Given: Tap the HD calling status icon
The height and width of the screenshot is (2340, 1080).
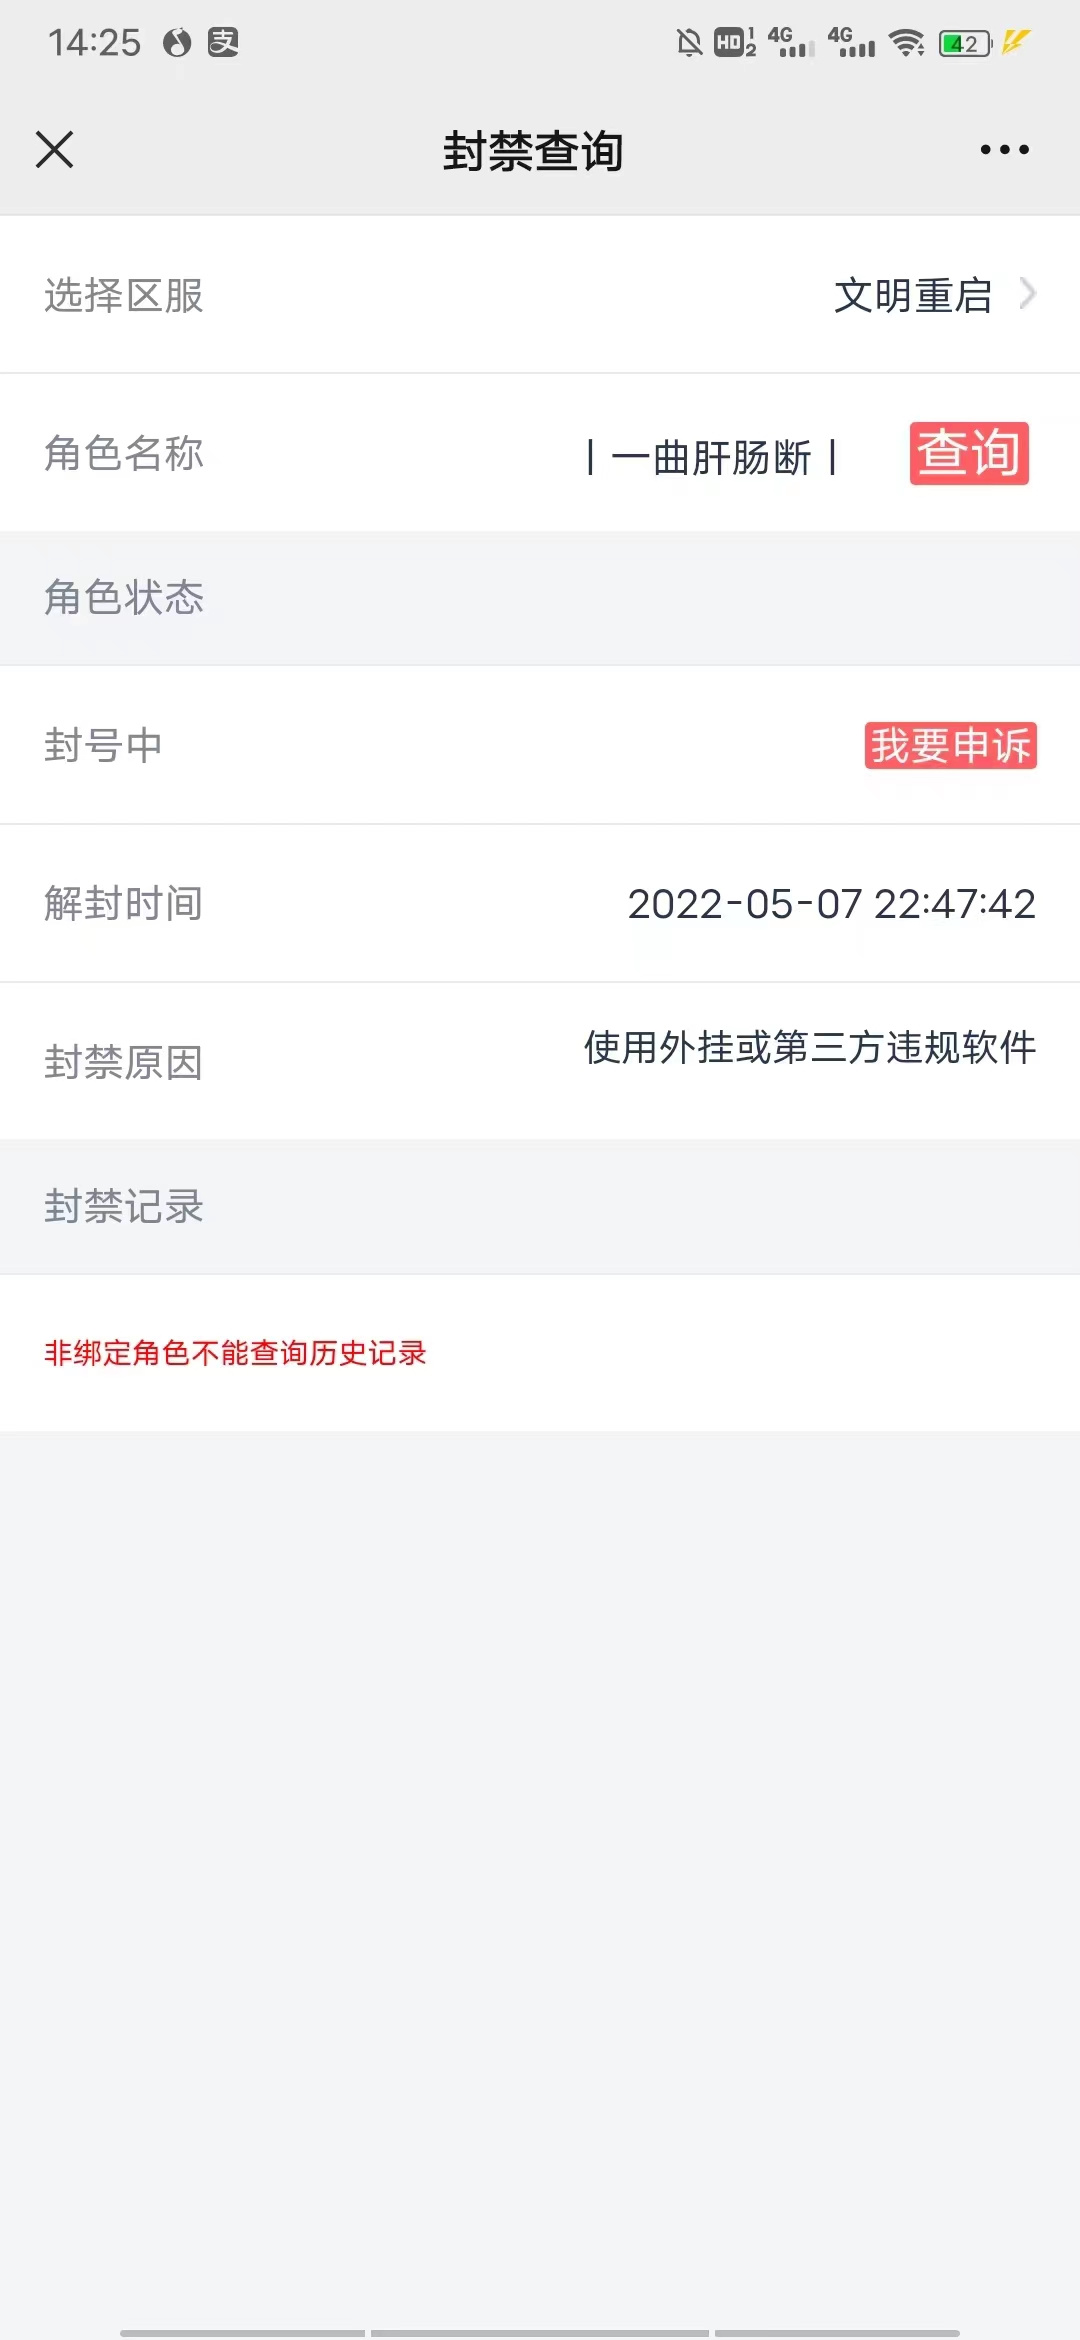Looking at the screenshot, I should point(735,43).
